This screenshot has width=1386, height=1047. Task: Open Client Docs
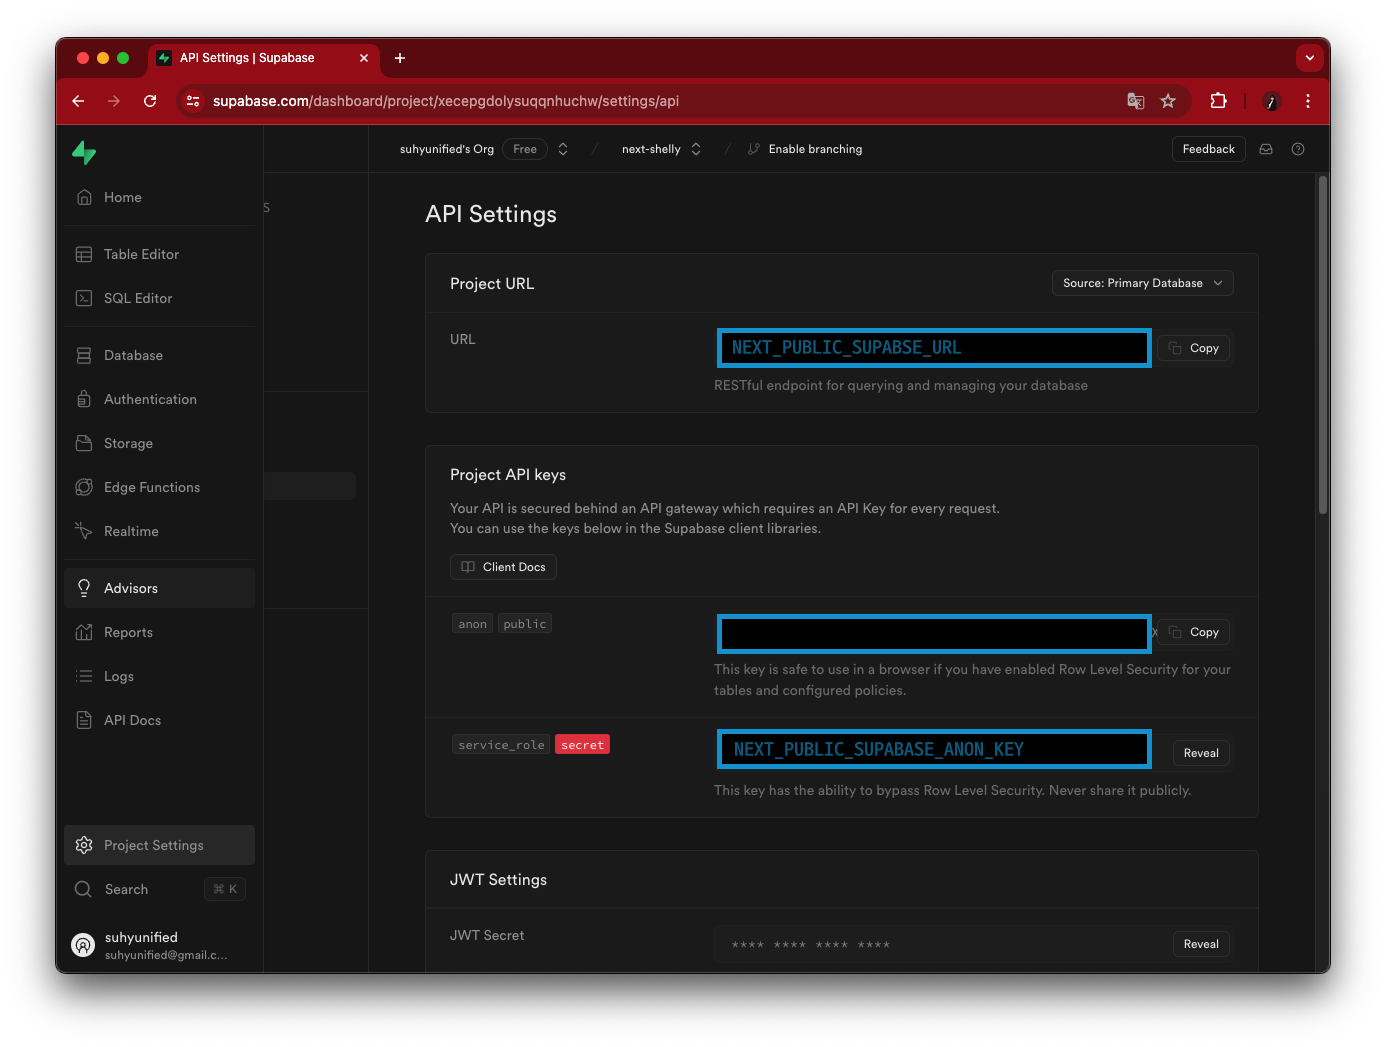pyautogui.click(x=503, y=567)
